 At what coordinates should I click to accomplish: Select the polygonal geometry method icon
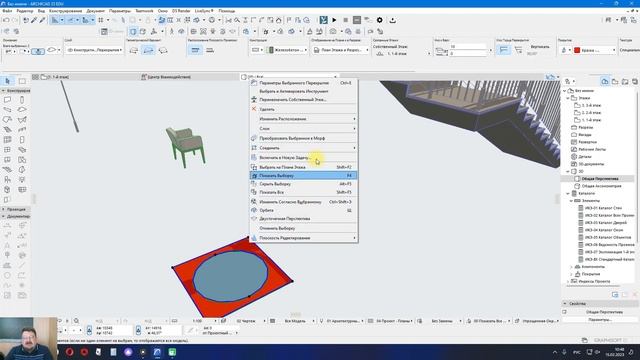(134, 50)
